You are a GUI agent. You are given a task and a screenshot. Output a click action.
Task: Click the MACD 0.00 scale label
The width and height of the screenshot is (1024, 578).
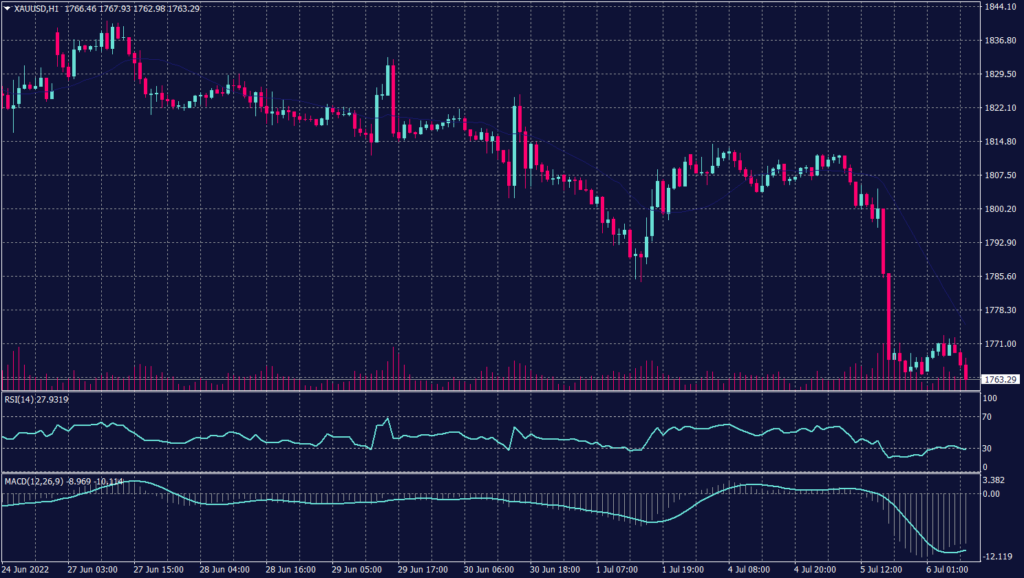[991, 493]
